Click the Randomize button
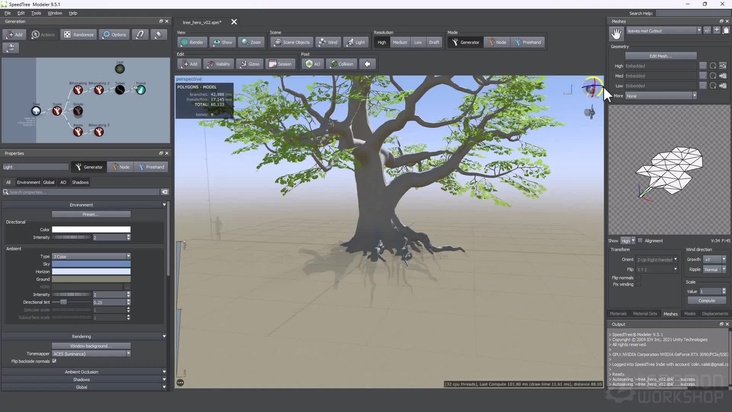Viewport: 732px width, 412px height. point(78,35)
